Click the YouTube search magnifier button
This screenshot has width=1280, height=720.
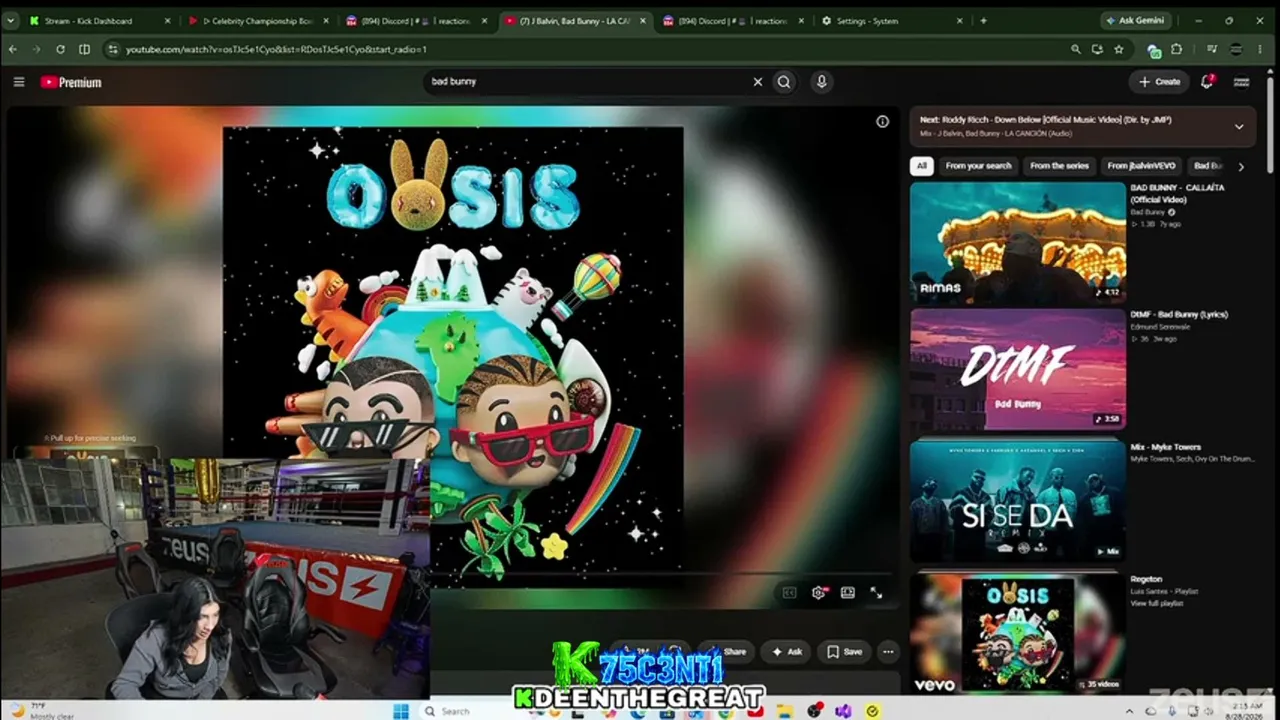click(x=784, y=82)
